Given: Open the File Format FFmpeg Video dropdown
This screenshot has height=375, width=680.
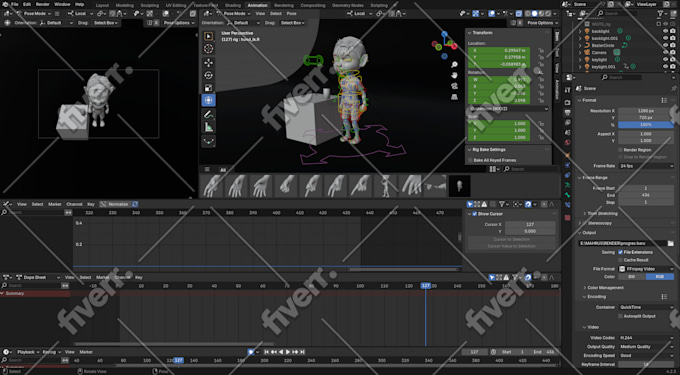Looking at the screenshot, I should [646, 269].
